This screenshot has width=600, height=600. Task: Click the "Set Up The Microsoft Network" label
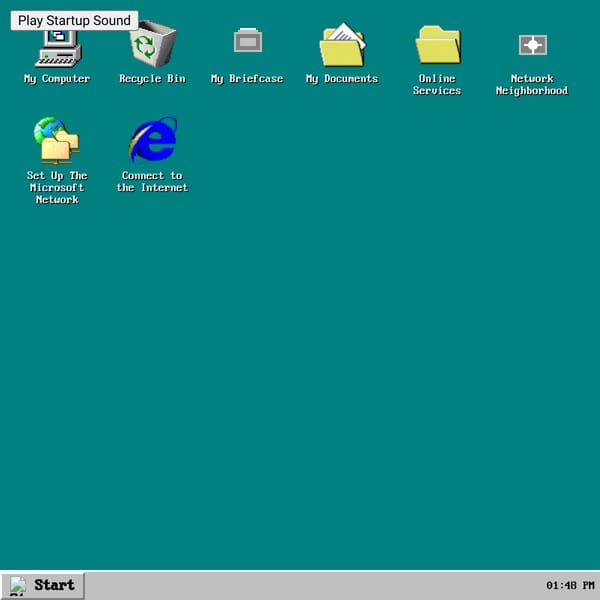pos(57,188)
